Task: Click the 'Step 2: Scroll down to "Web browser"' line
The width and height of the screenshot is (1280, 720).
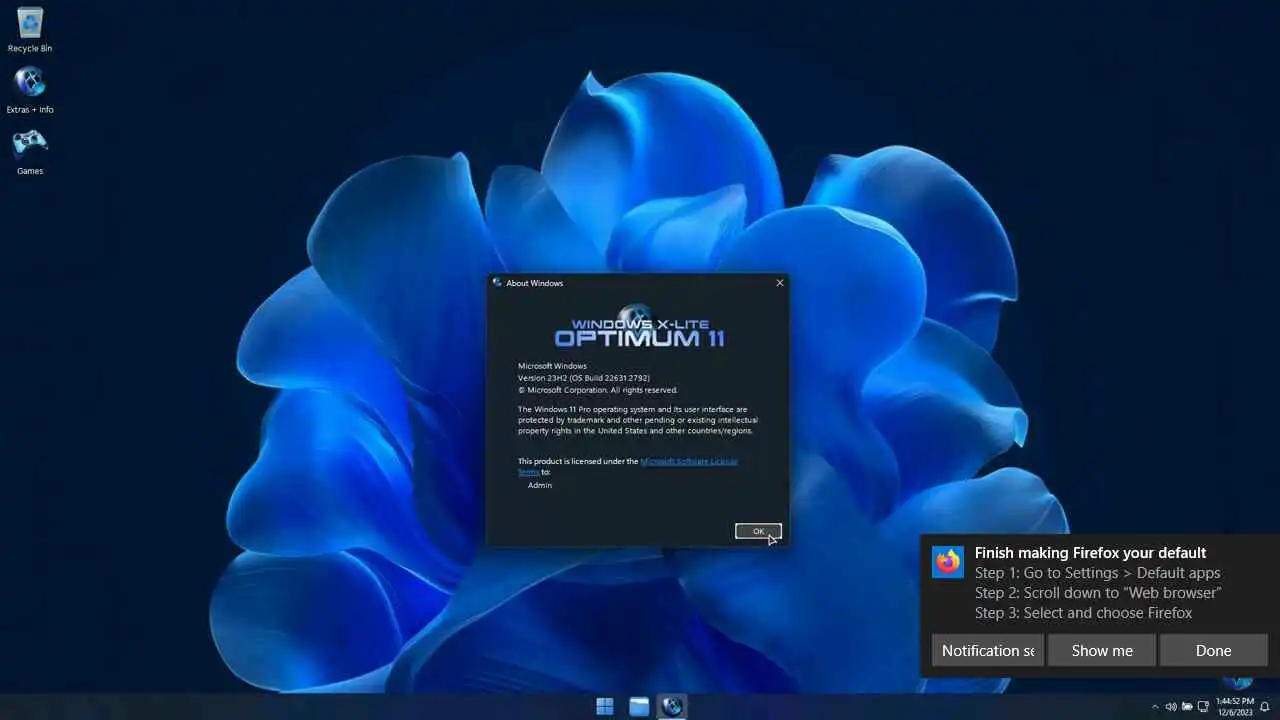Action: pos(1098,593)
